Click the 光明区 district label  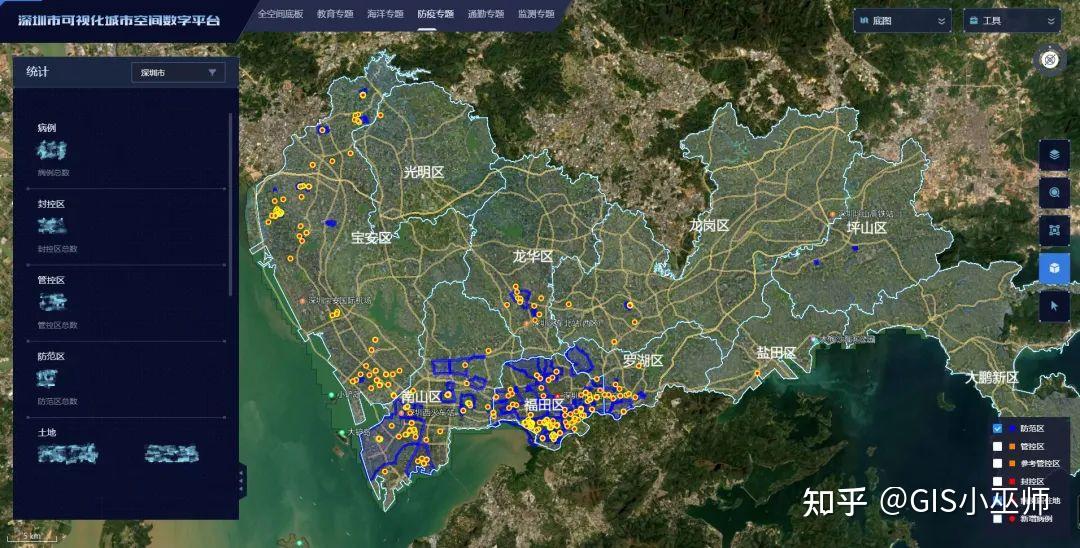(x=424, y=172)
